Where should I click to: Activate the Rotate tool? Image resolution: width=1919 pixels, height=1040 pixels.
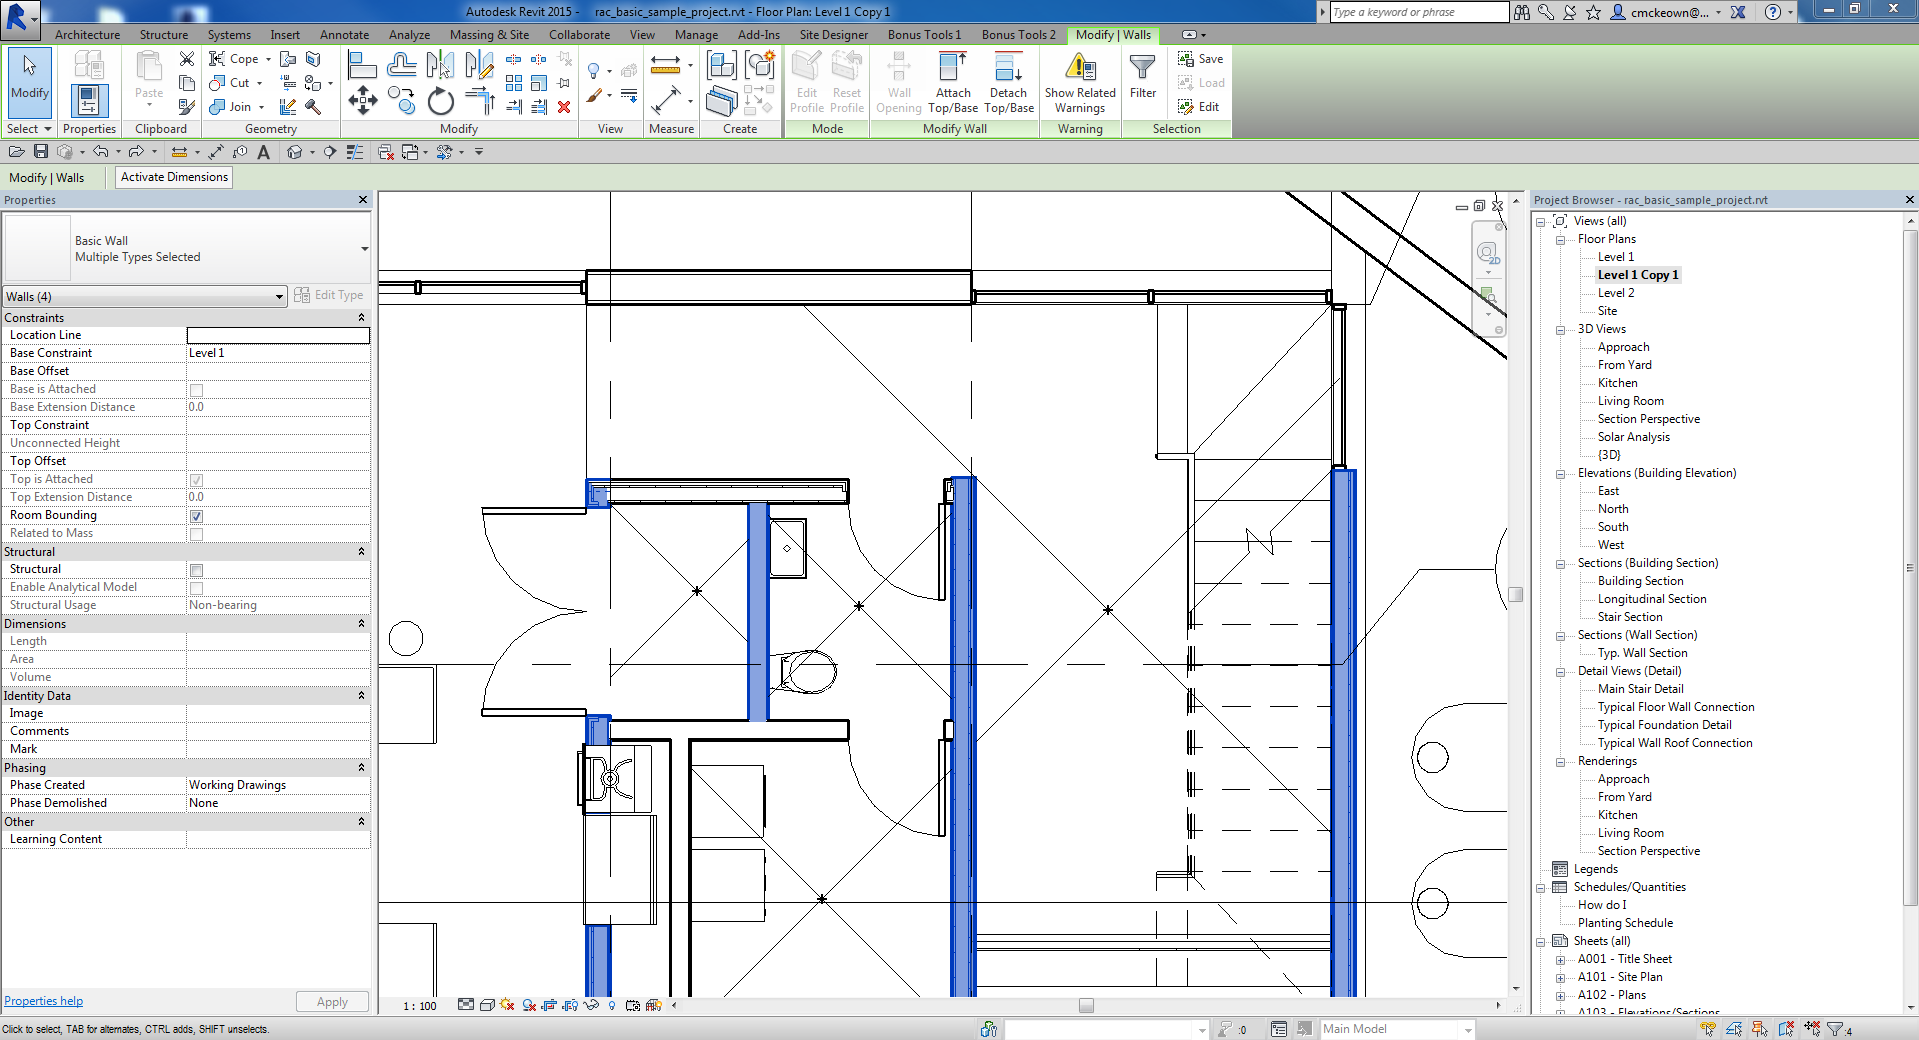point(440,100)
